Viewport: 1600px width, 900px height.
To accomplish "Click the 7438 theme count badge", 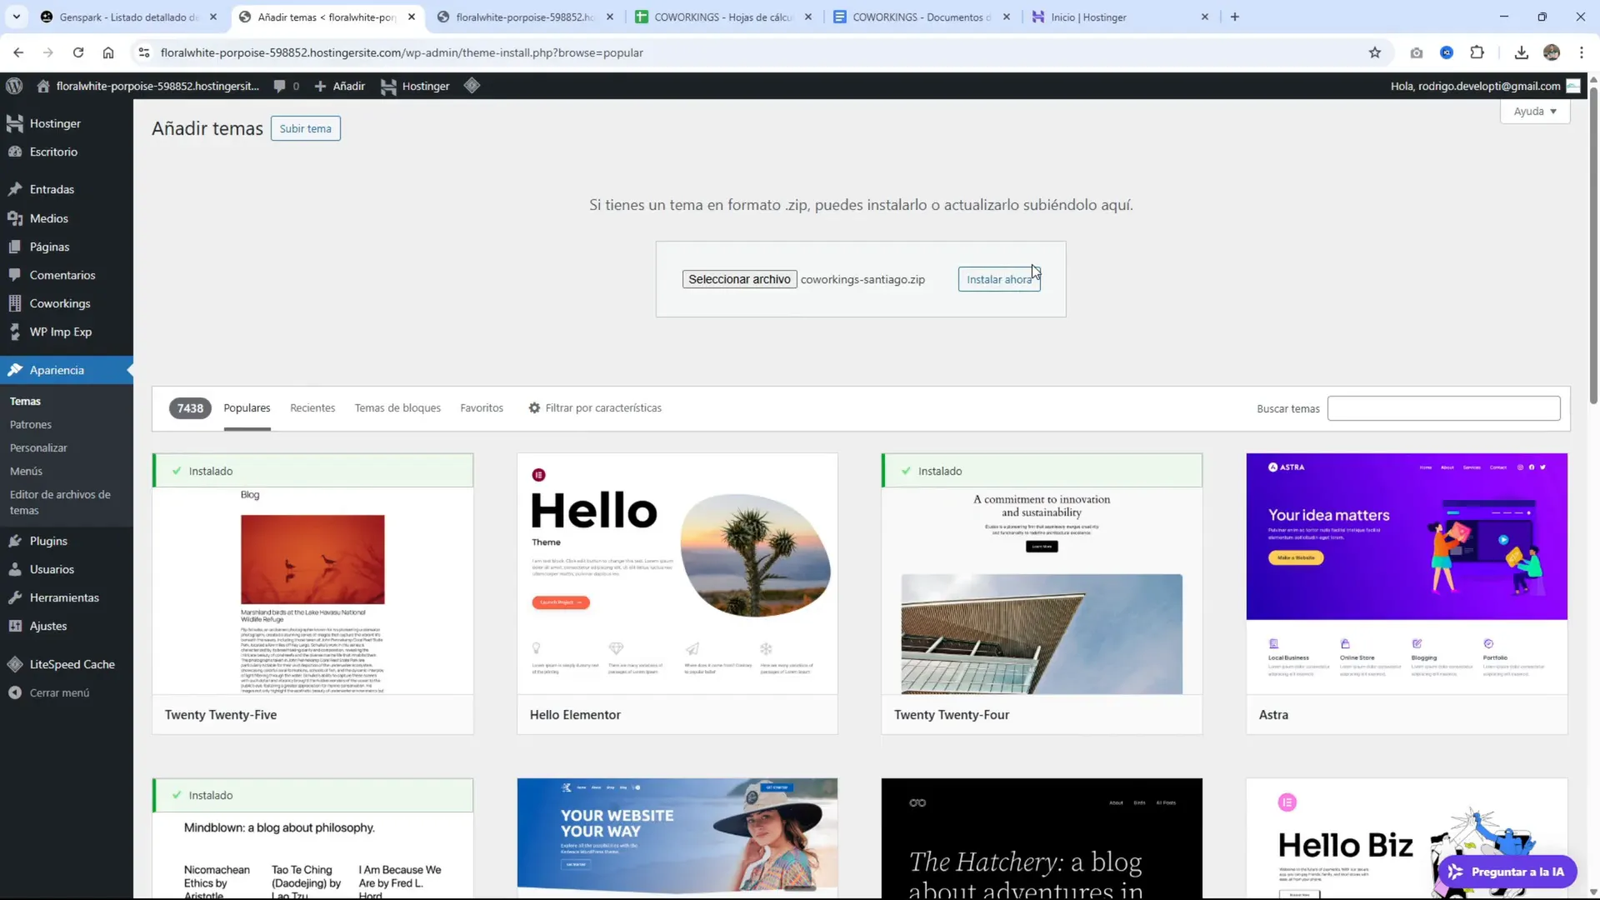I will (190, 408).
